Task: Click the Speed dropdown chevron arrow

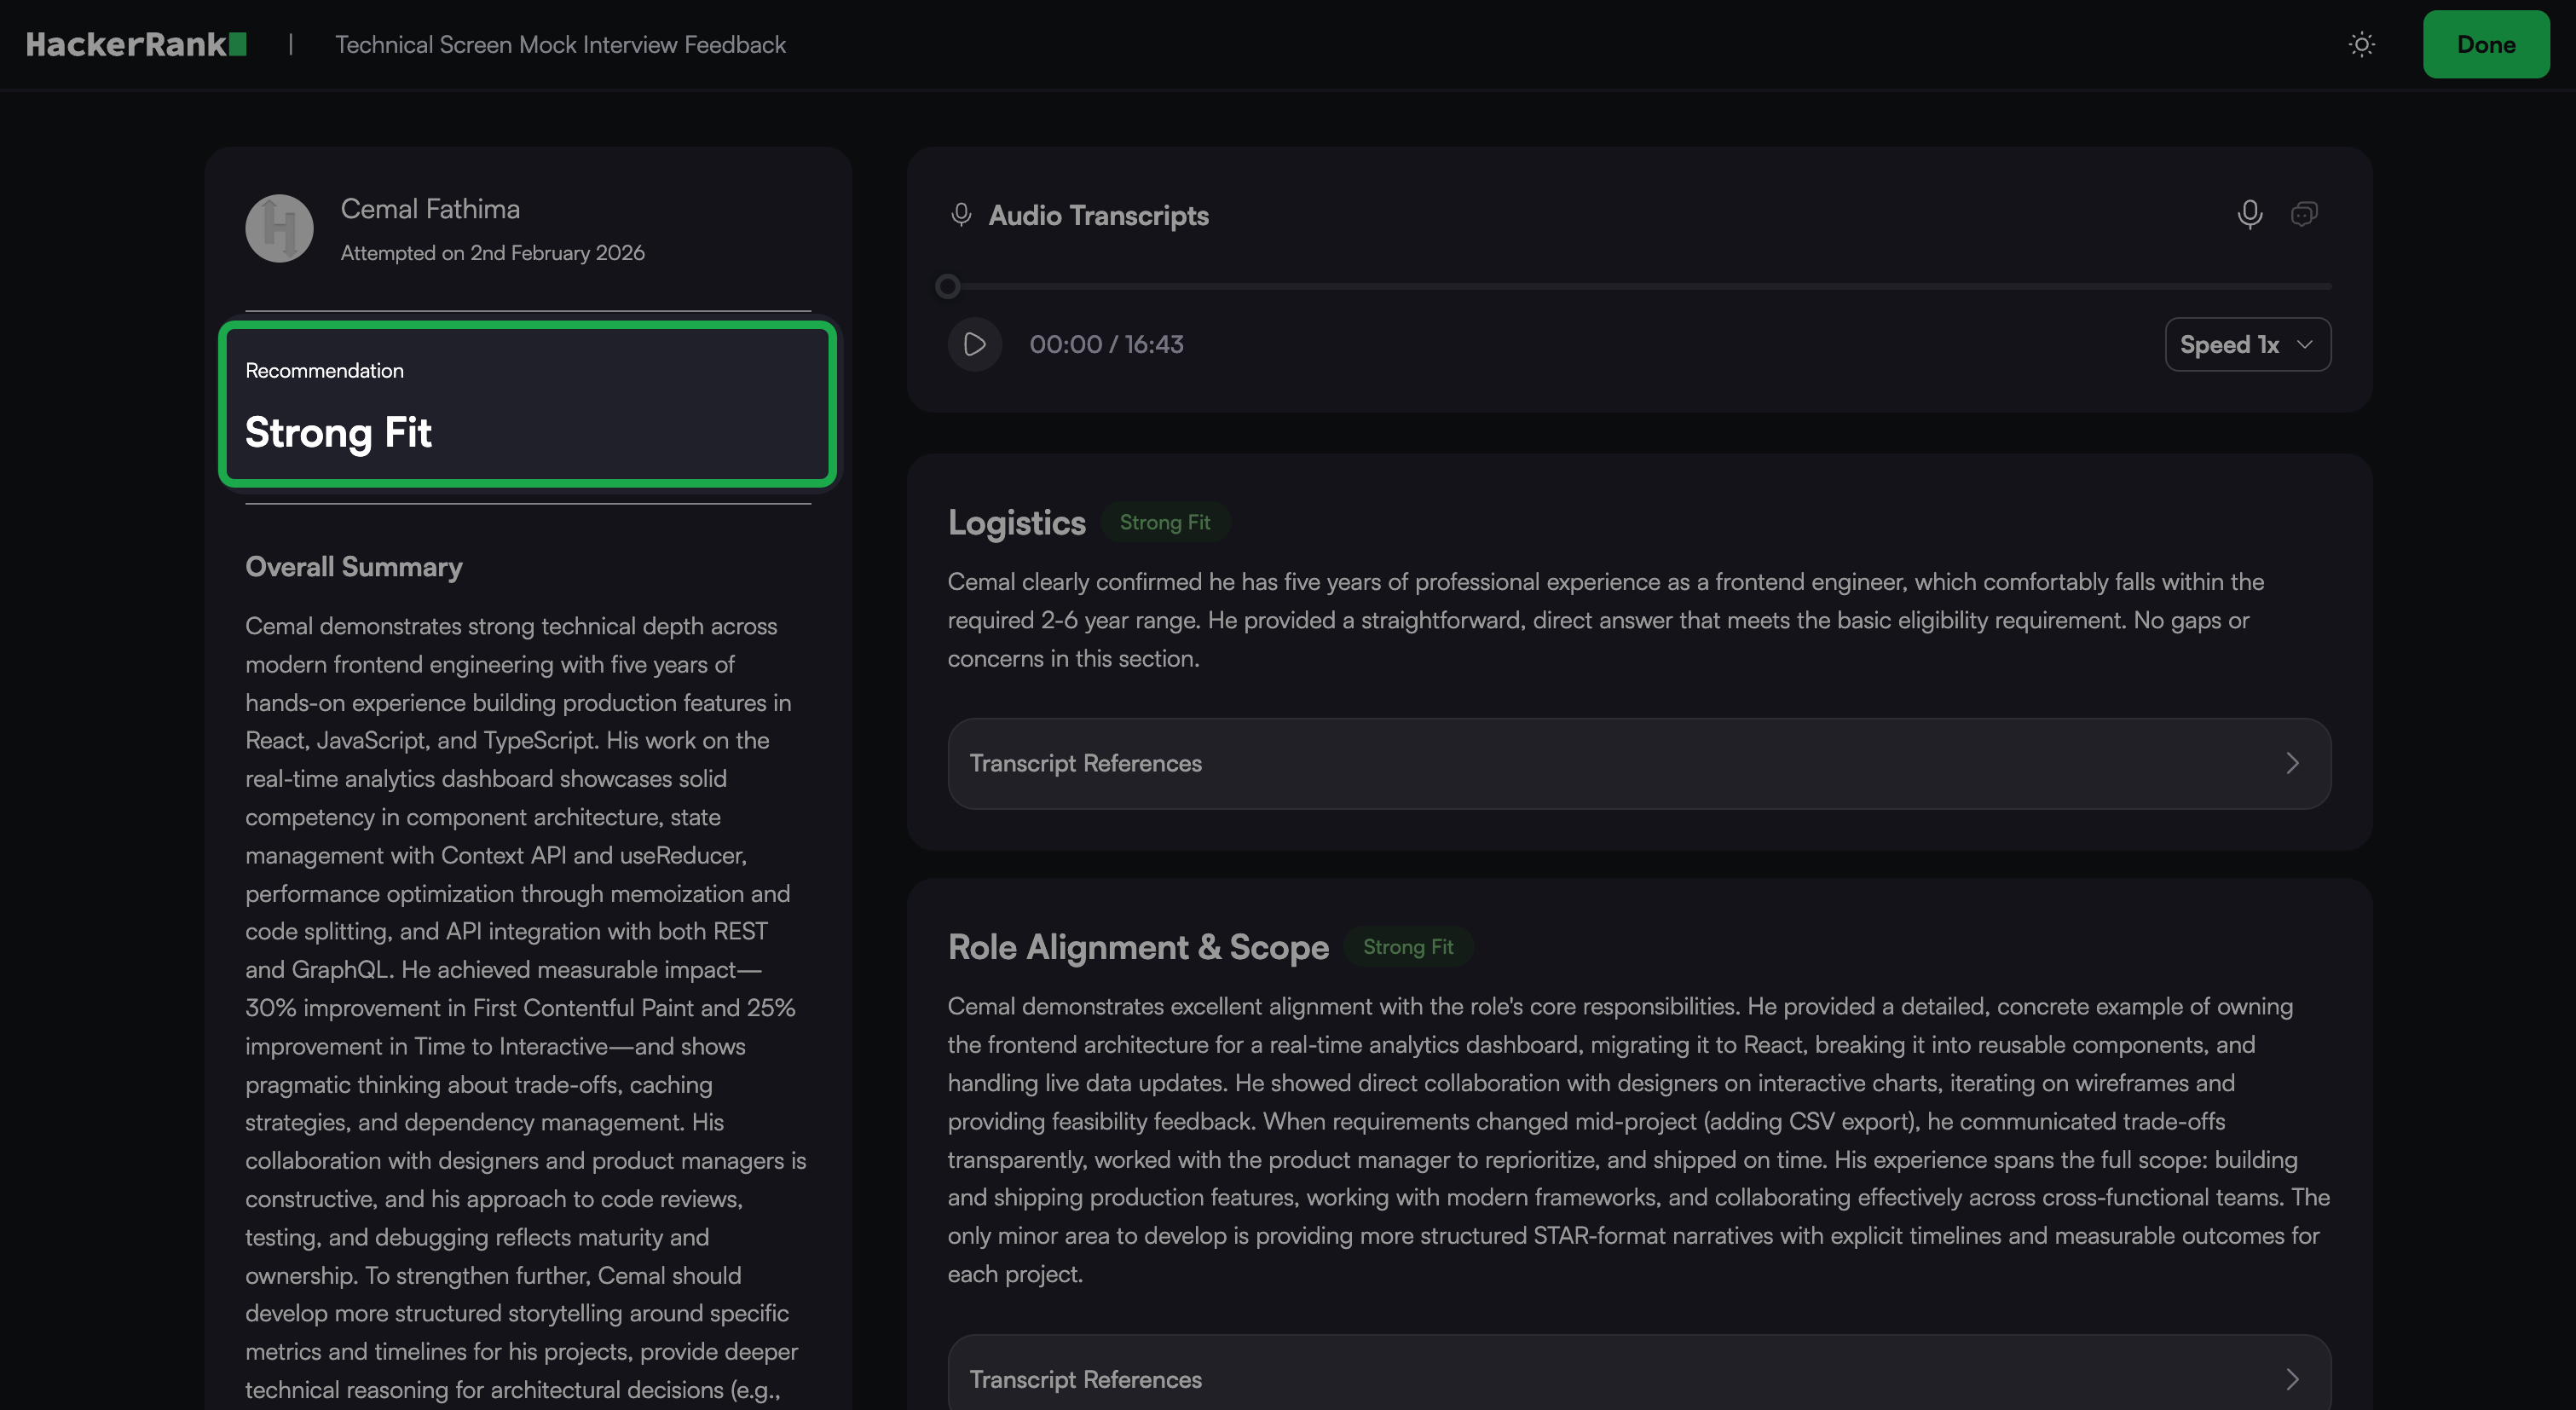Action: tap(2305, 345)
